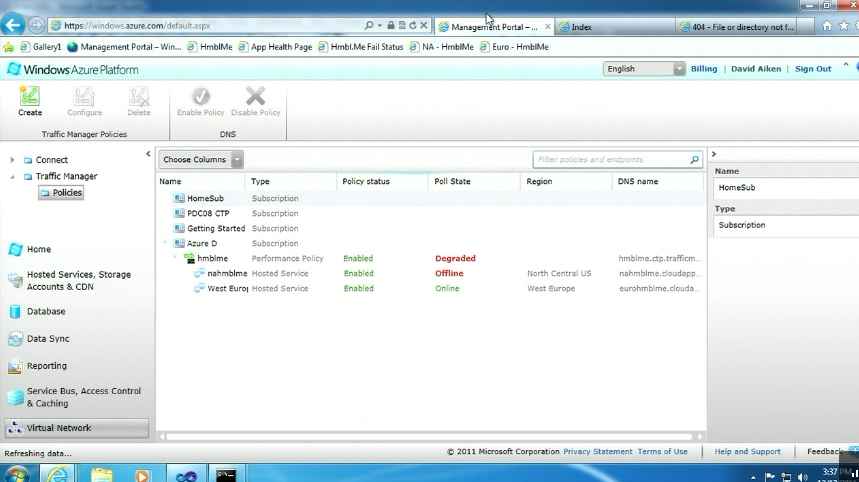Image resolution: width=859 pixels, height=482 pixels.
Task: Sort by the Policy status column header
Action: point(381,181)
